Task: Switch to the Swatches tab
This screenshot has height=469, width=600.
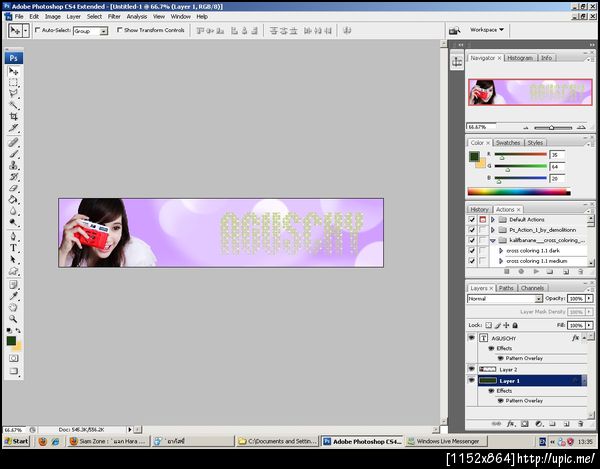Action: [x=508, y=143]
